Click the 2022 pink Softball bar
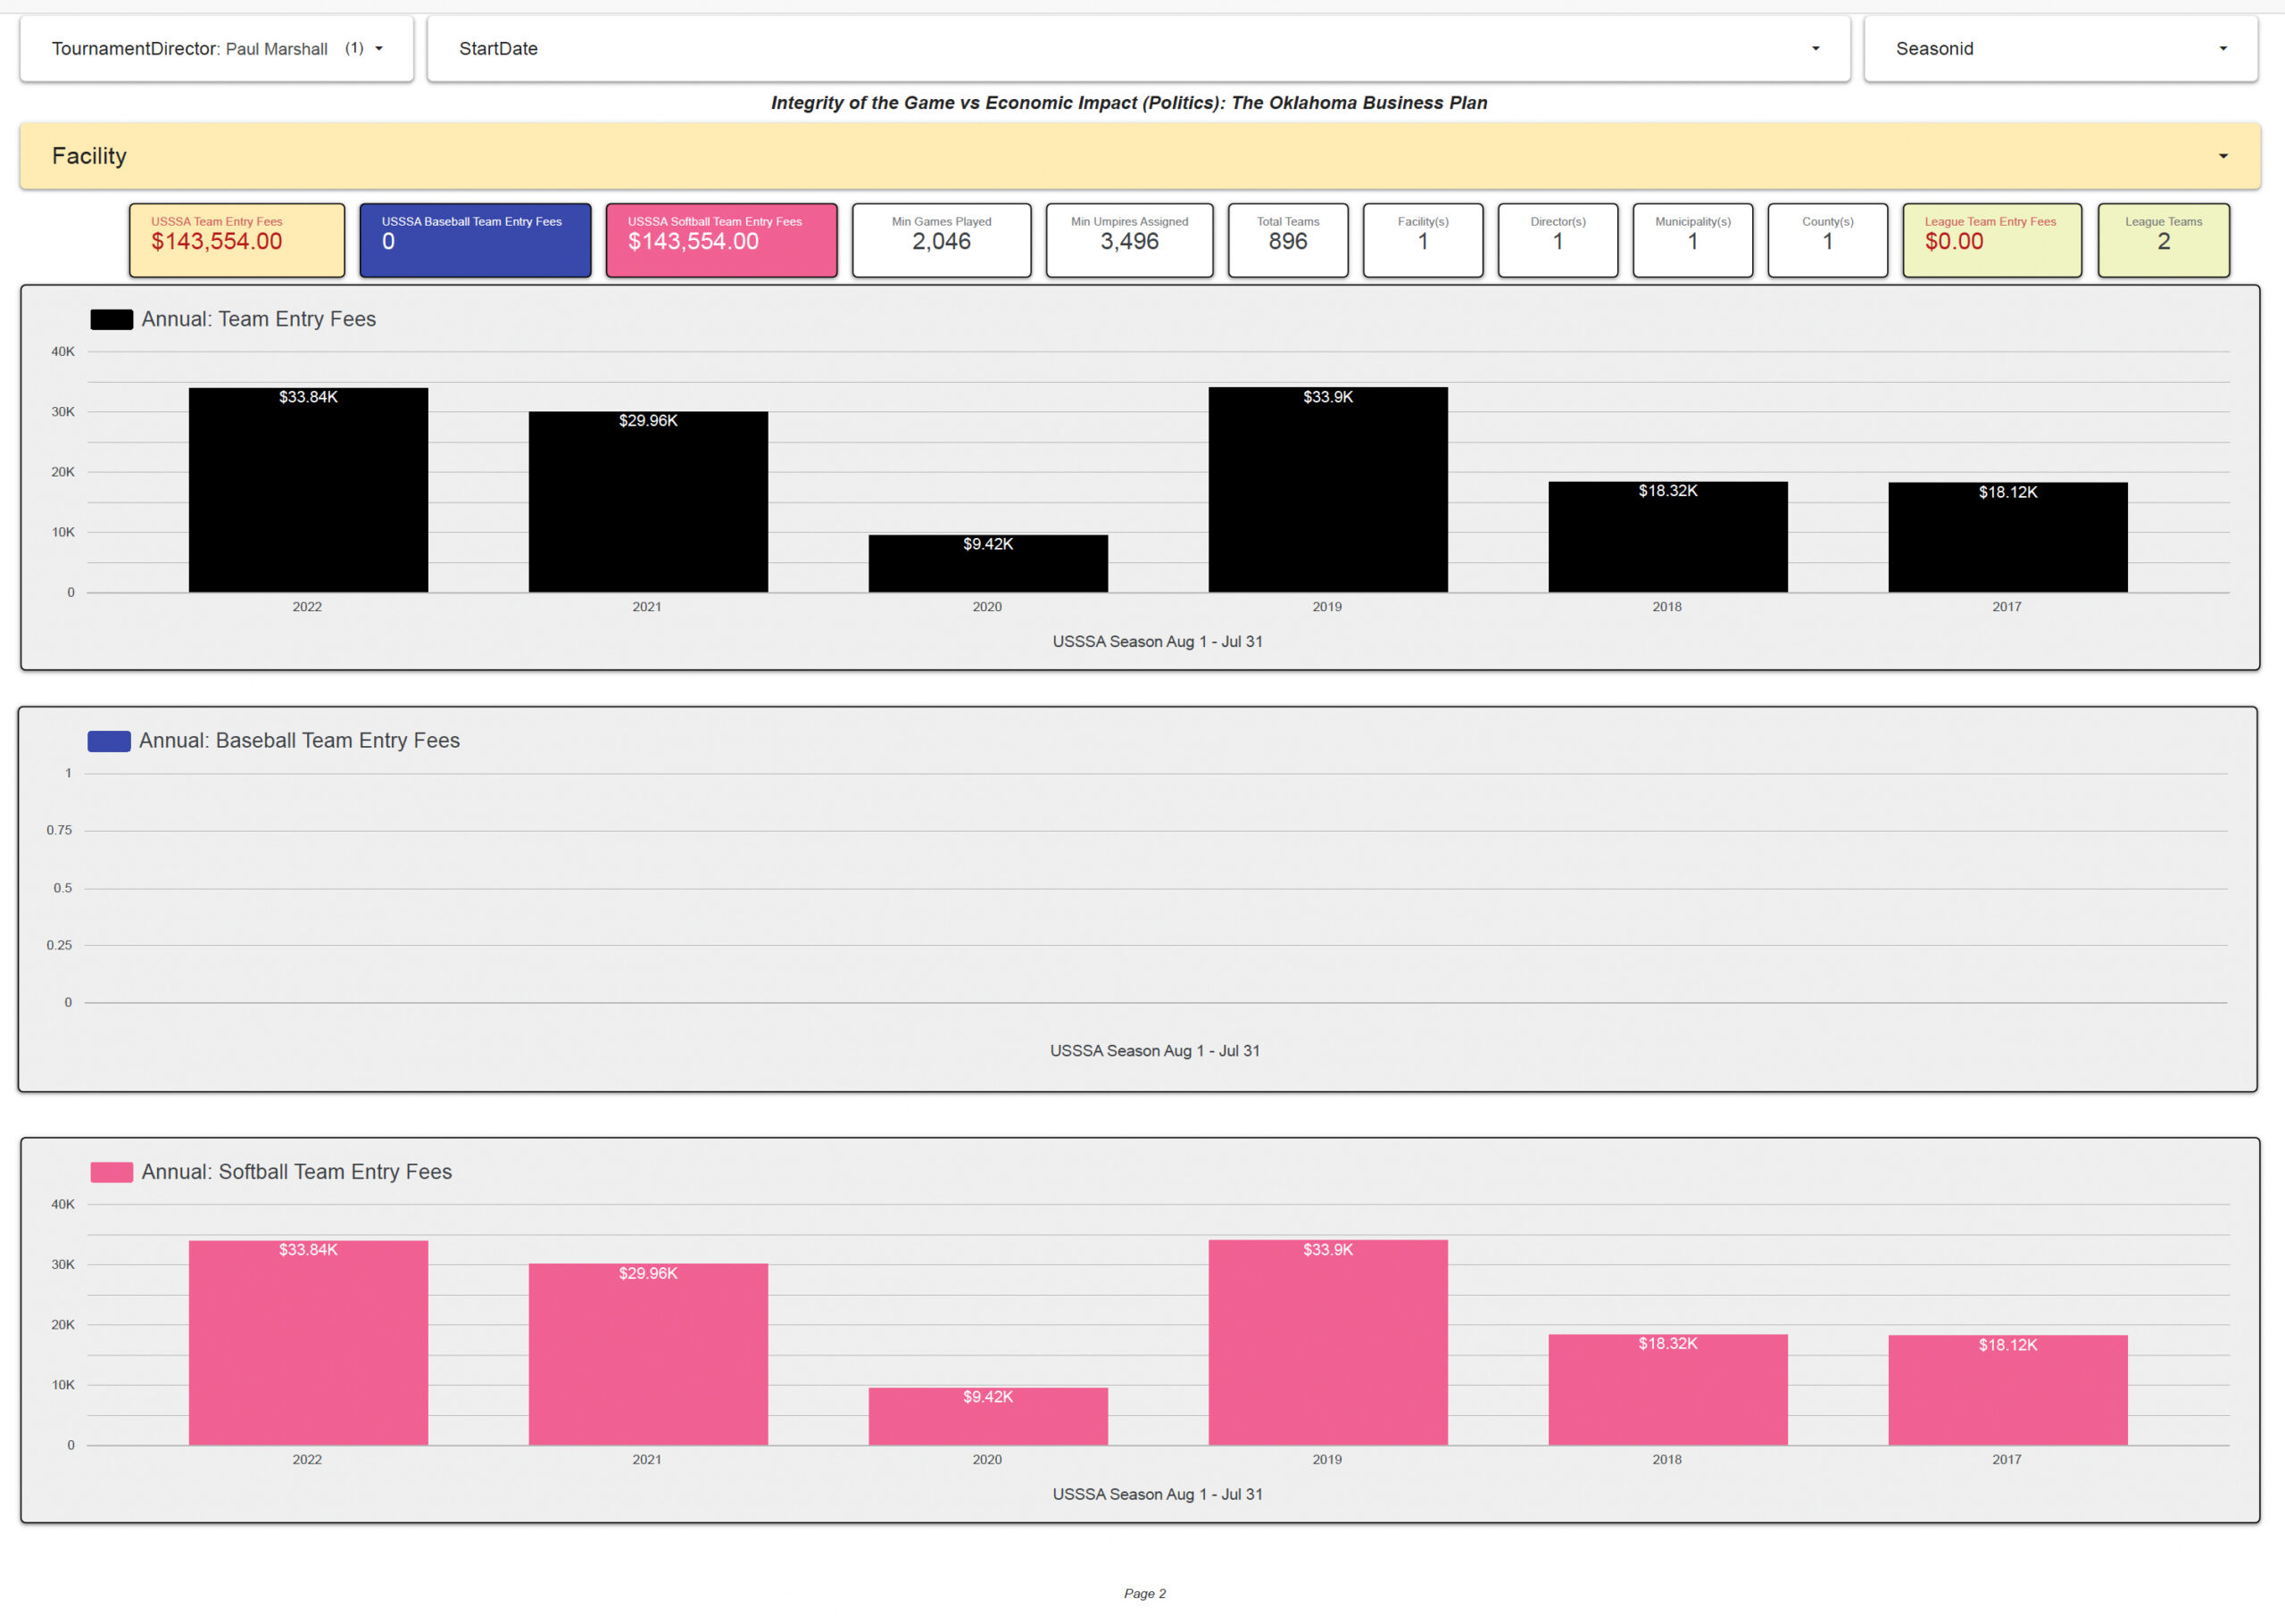The height and width of the screenshot is (1624, 2285). [308, 1343]
